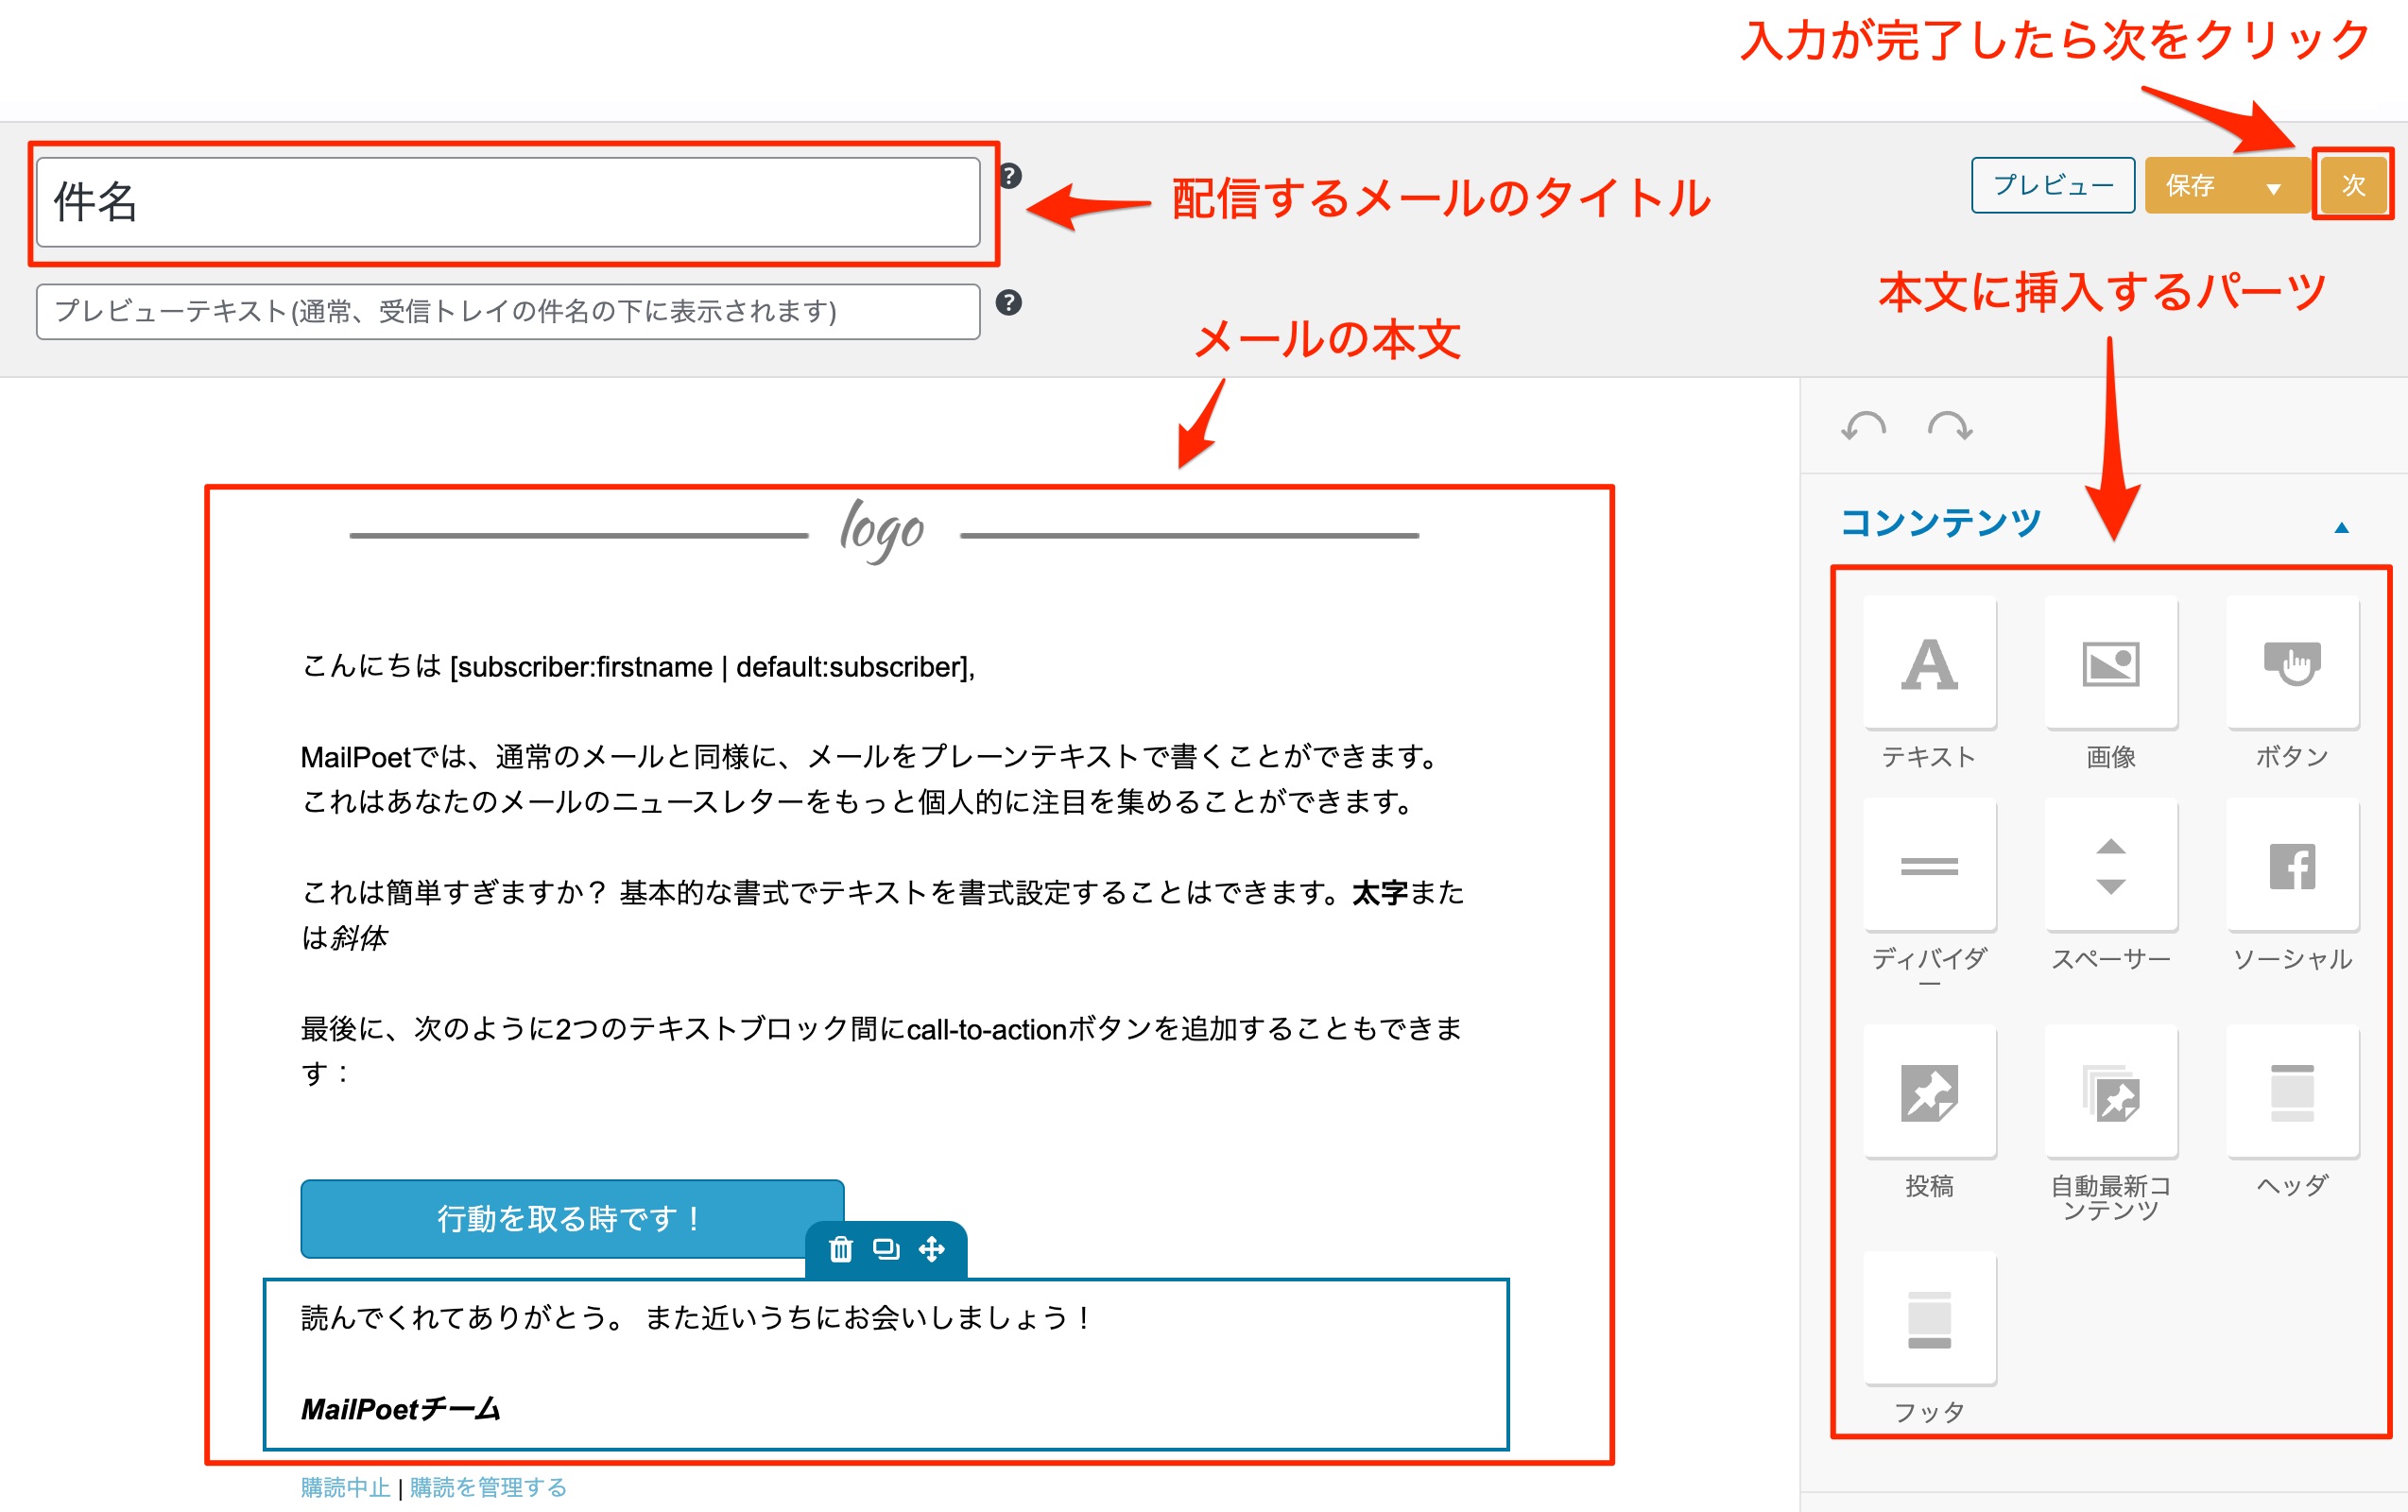Select the 画像 (Image) content block
The height and width of the screenshot is (1512, 2408).
click(2110, 664)
